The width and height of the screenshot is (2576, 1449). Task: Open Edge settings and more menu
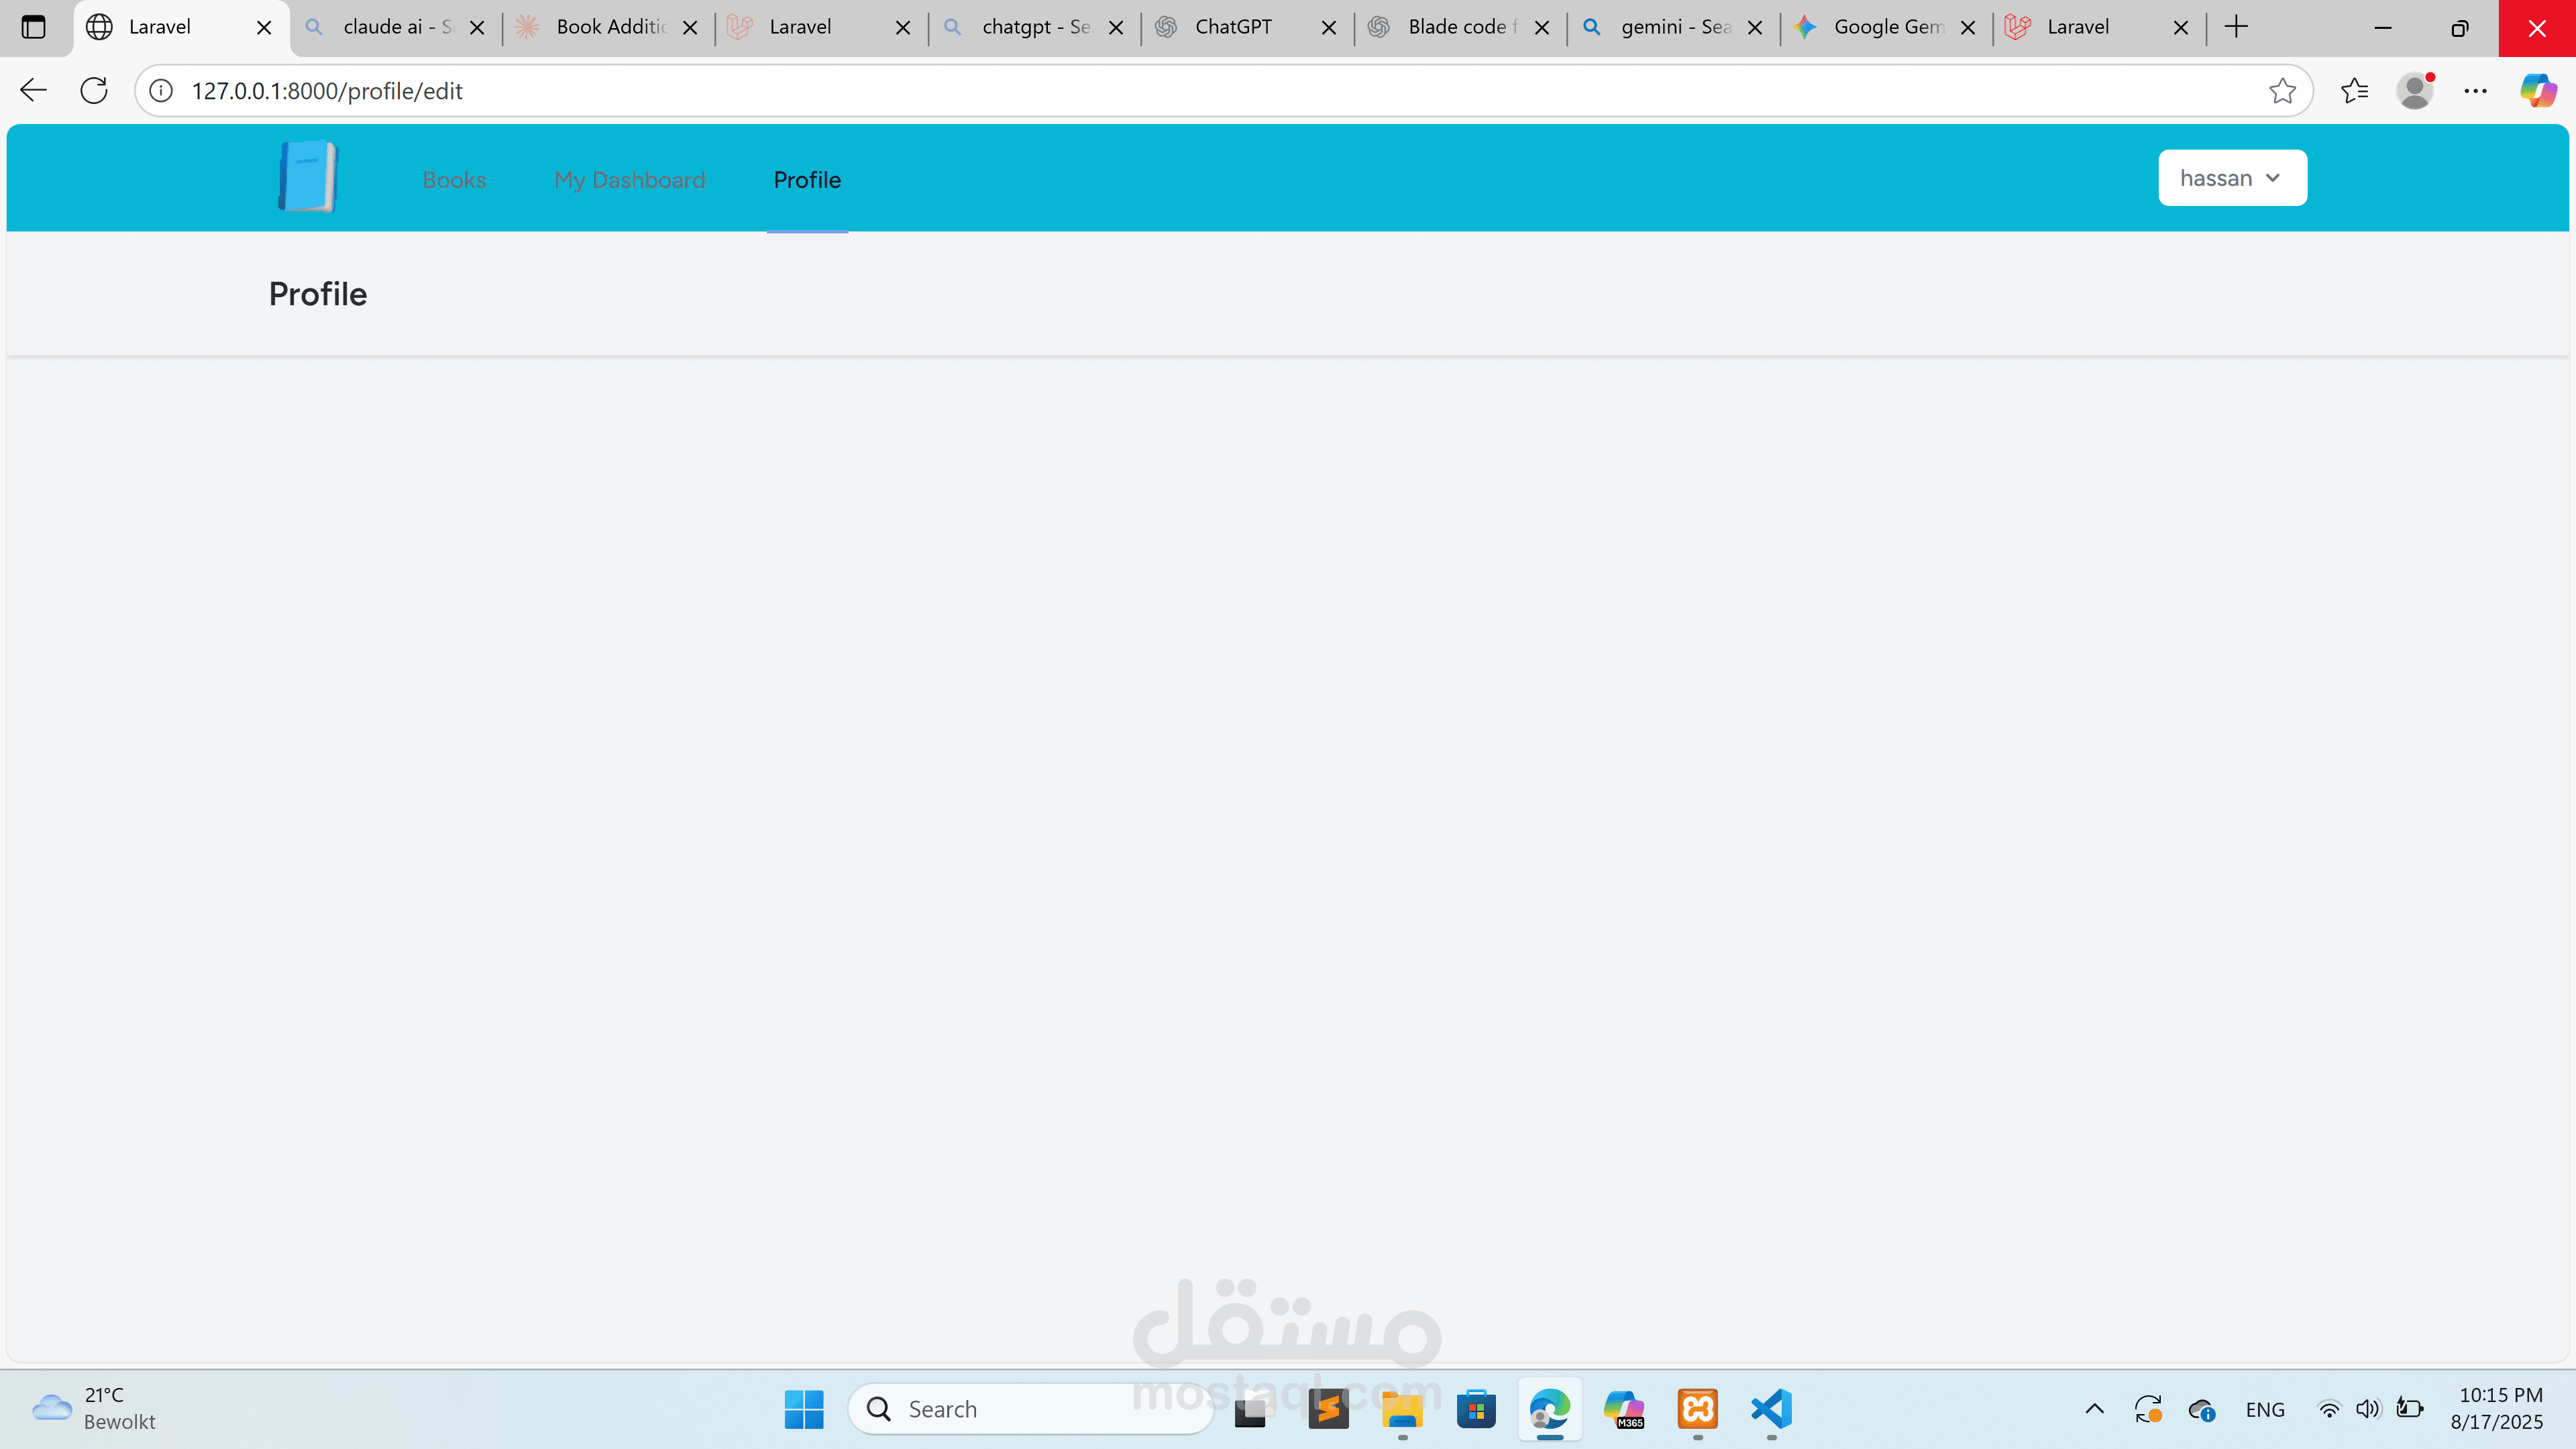2476,91
